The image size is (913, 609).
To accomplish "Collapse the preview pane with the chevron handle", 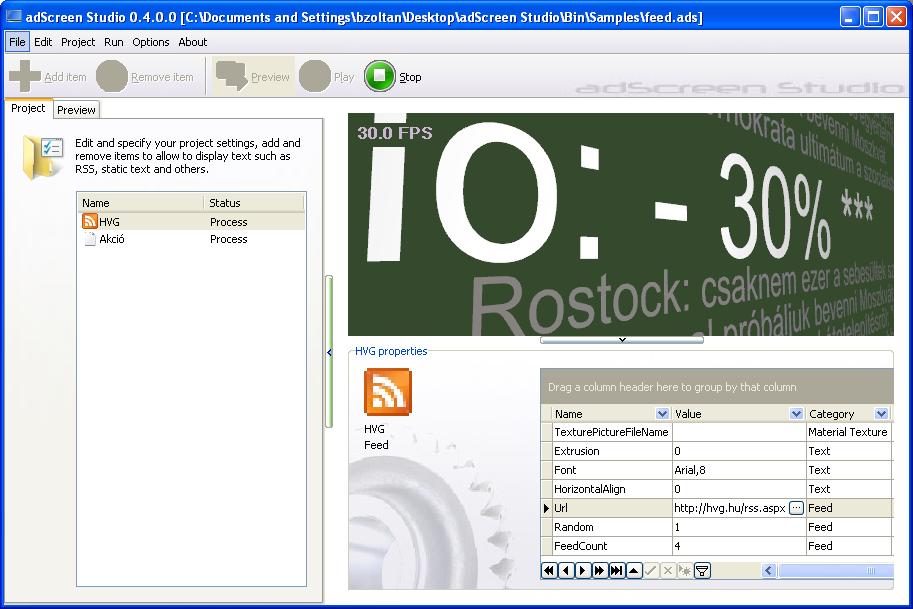I will (x=622, y=339).
